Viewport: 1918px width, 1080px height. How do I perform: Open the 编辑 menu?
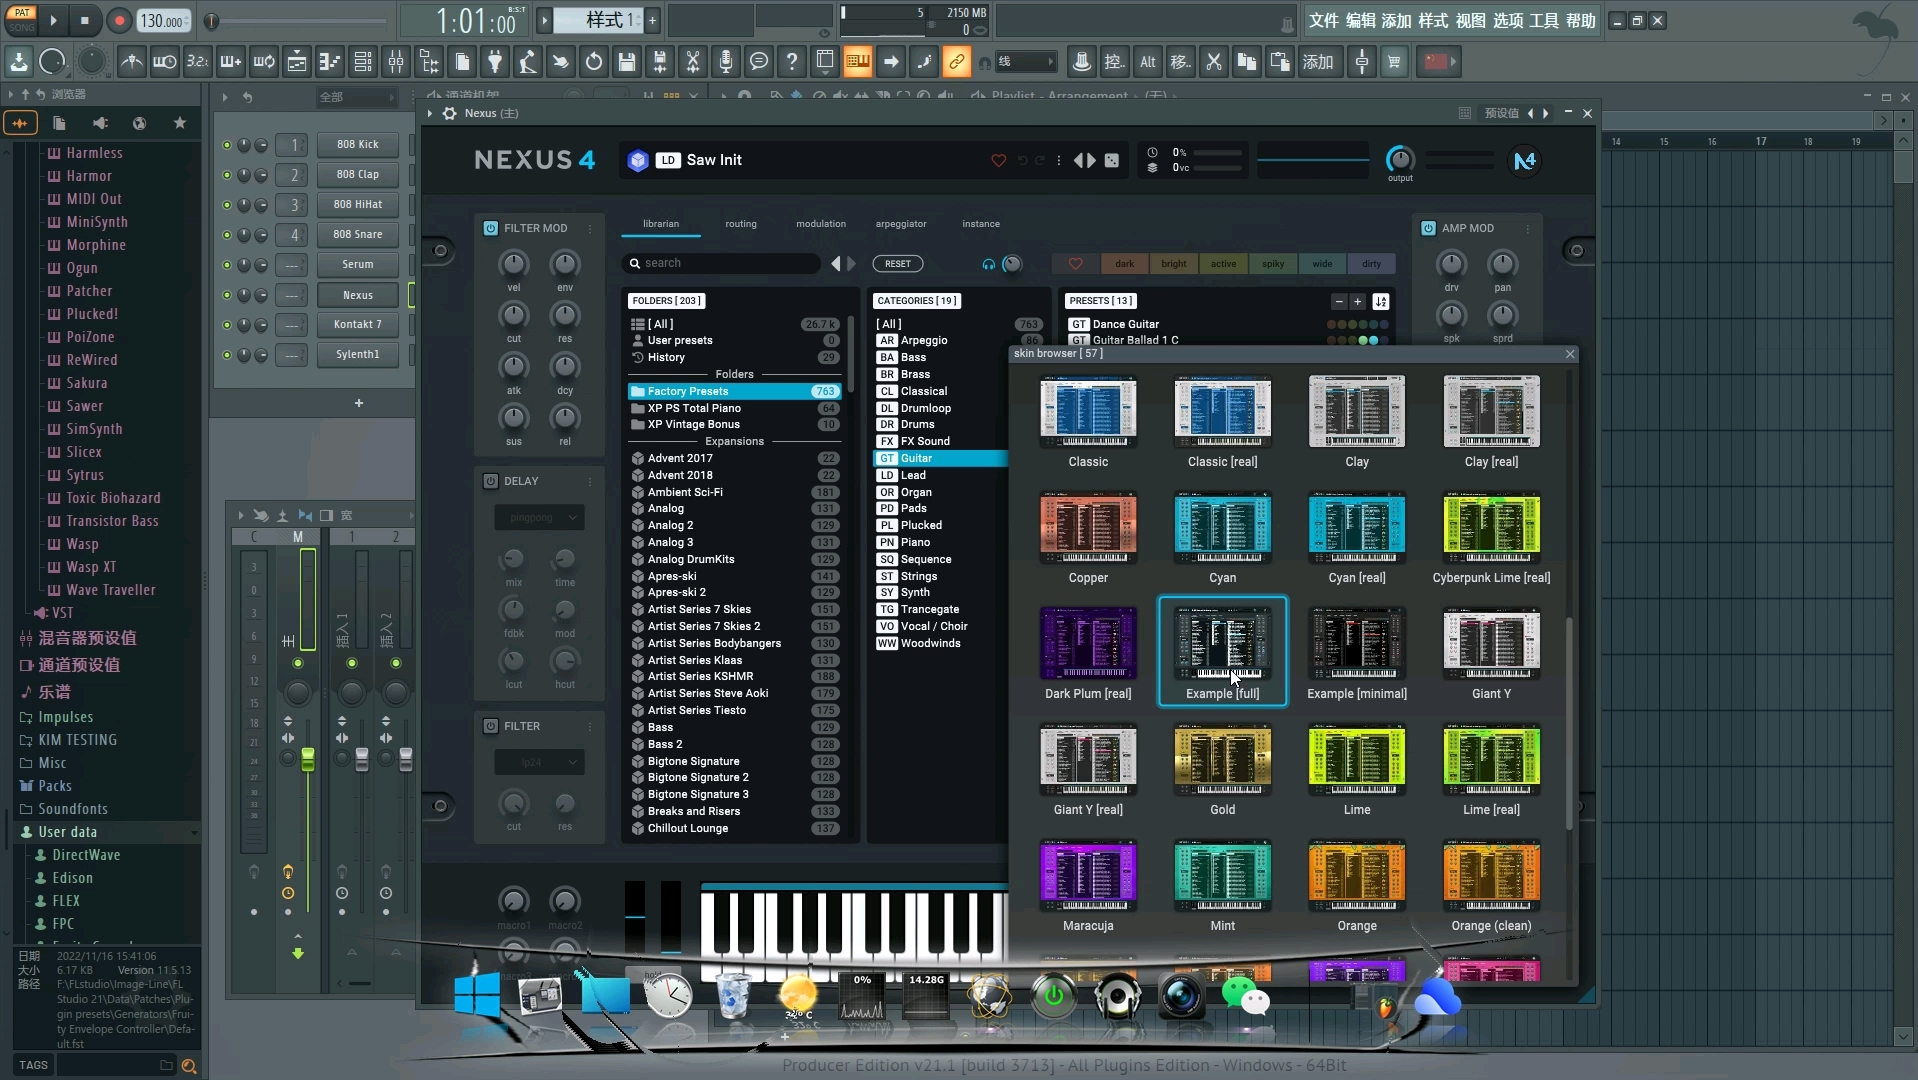(1360, 21)
